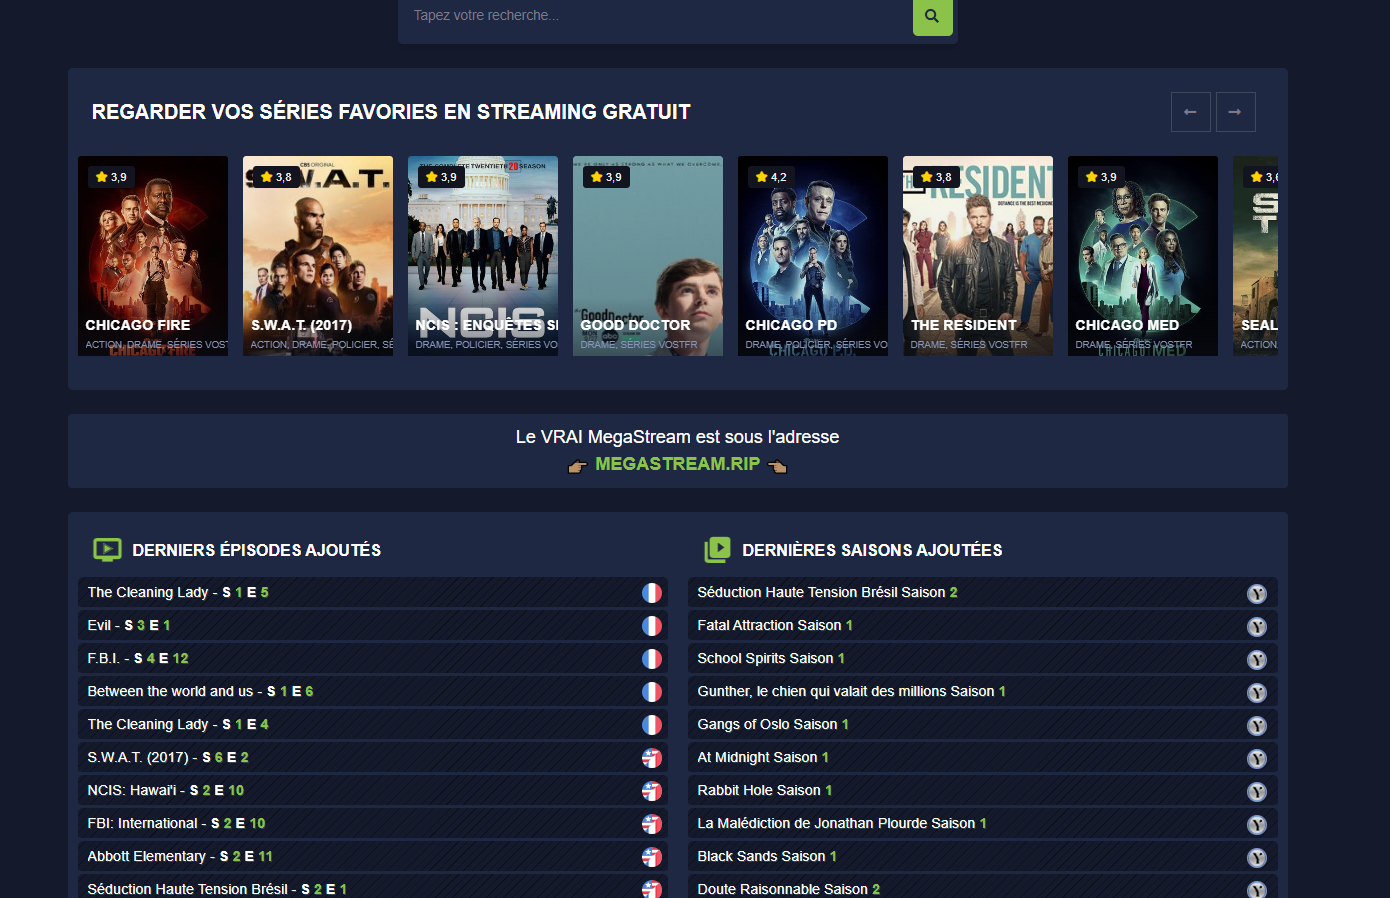1390x898 pixels.
Task: Click the round icon on Séduction Haute Tension Saison 2
Action: point(1257,594)
